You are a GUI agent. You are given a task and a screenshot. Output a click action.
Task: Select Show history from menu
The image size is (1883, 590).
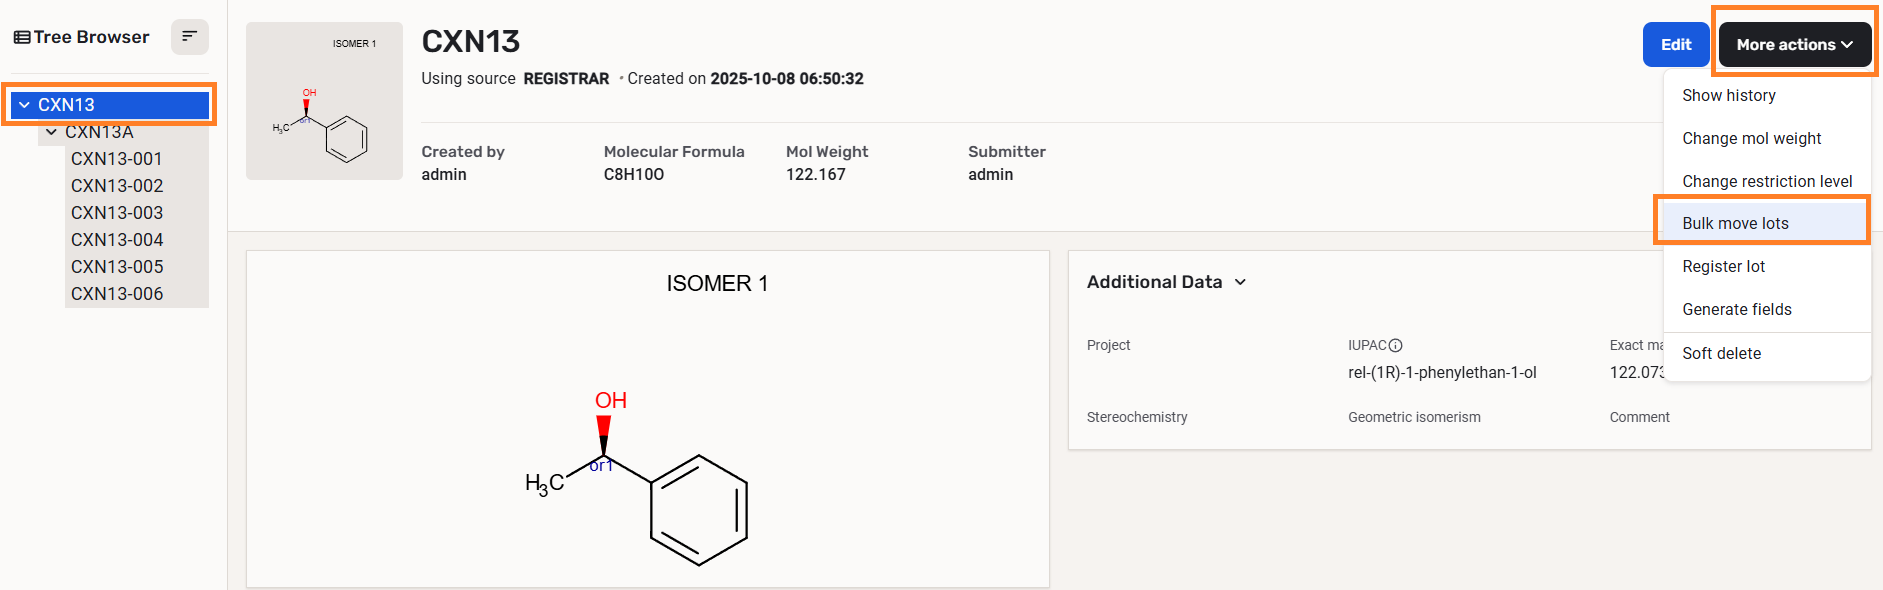[x=1728, y=95]
